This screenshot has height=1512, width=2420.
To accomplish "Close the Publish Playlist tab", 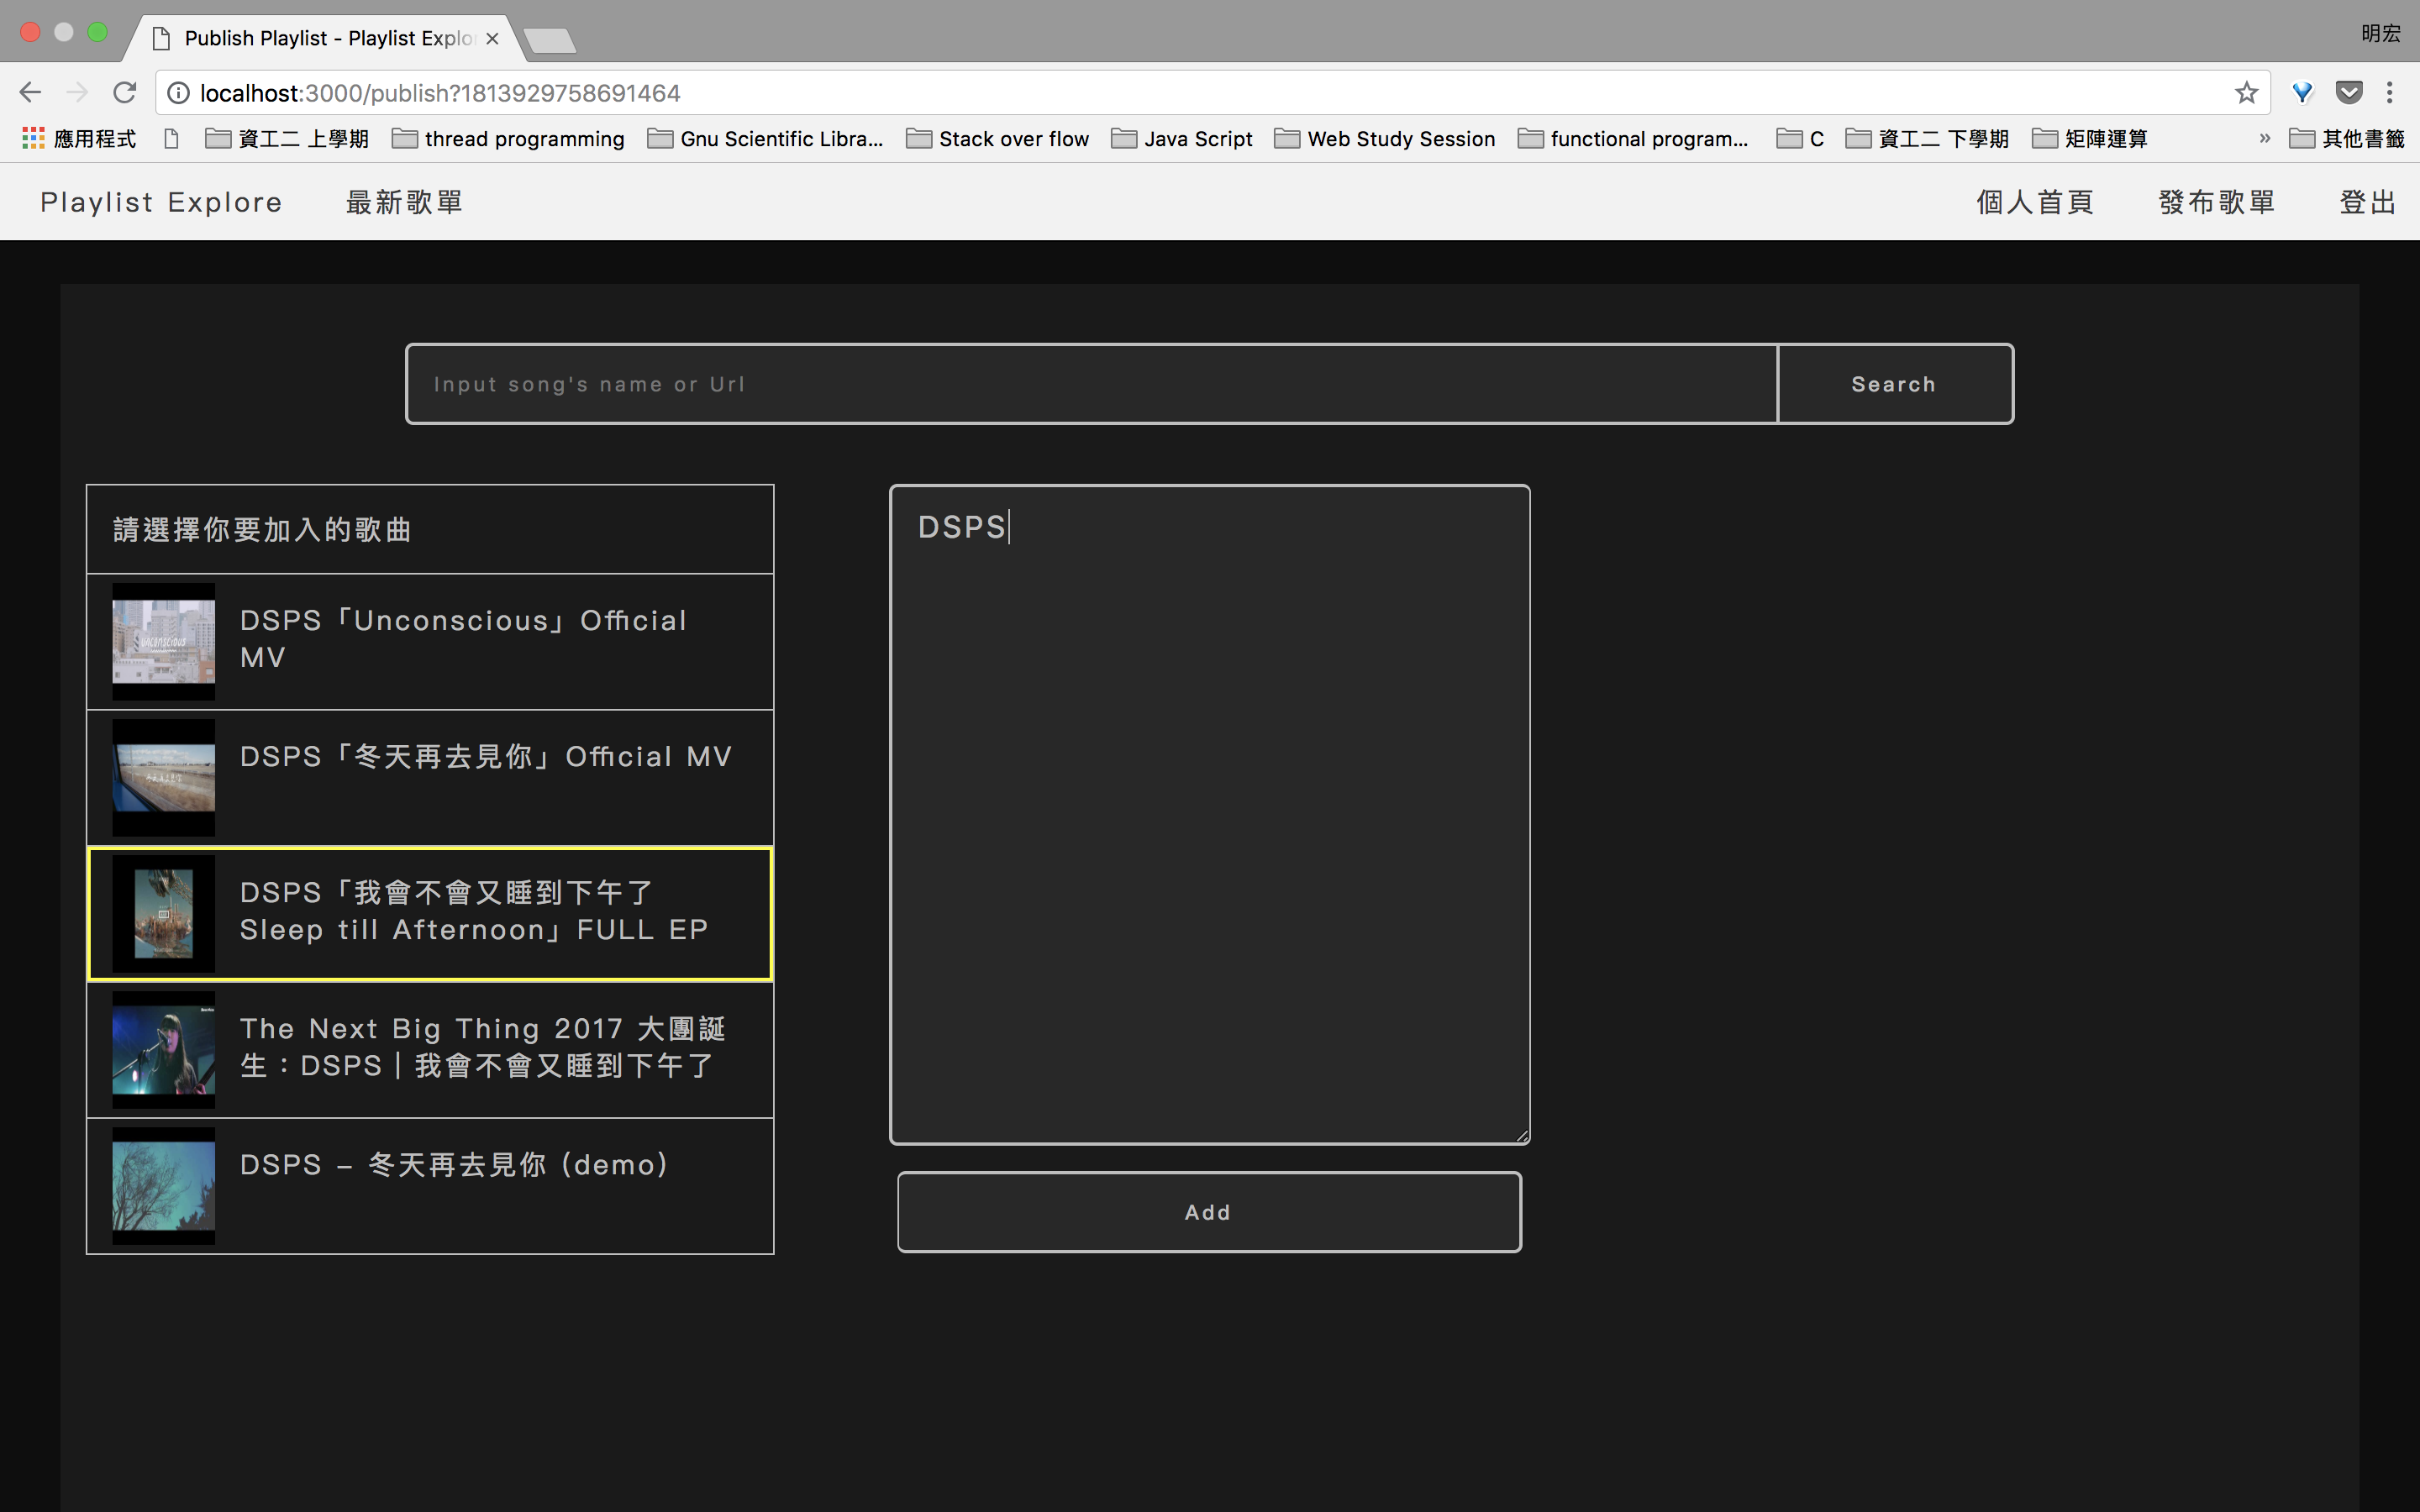I will (x=492, y=39).
